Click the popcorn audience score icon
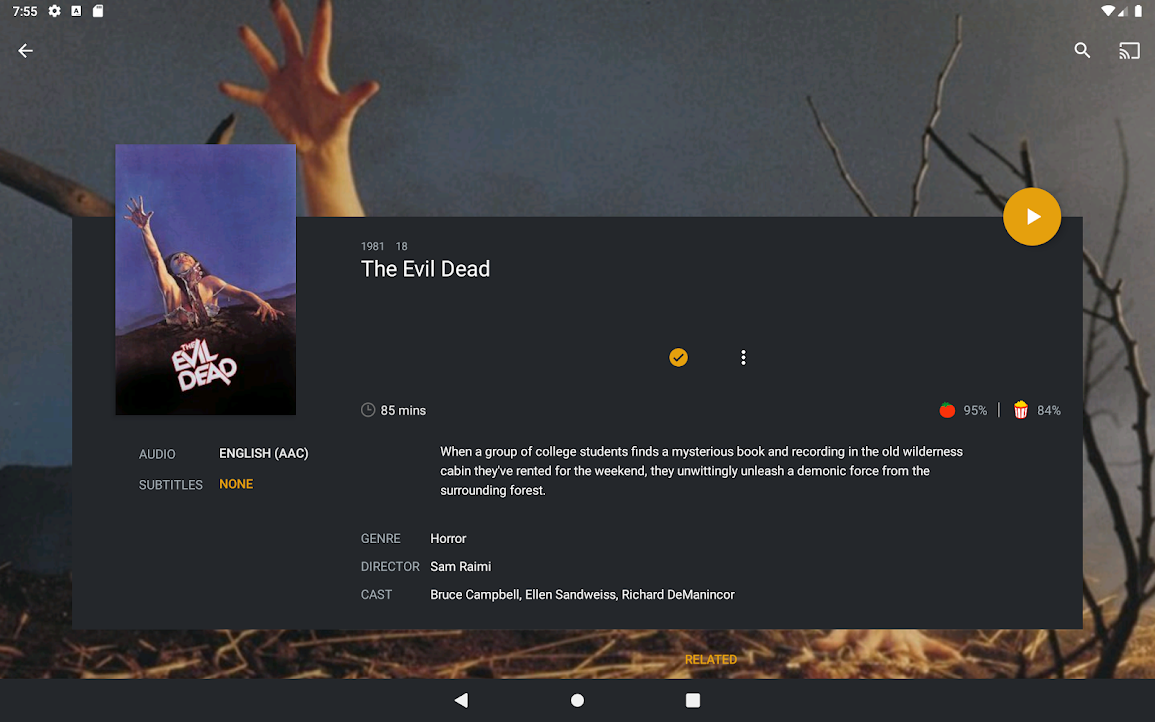Image resolution: width=1155 pixels, height=722 pixels. pos(1020,410)
